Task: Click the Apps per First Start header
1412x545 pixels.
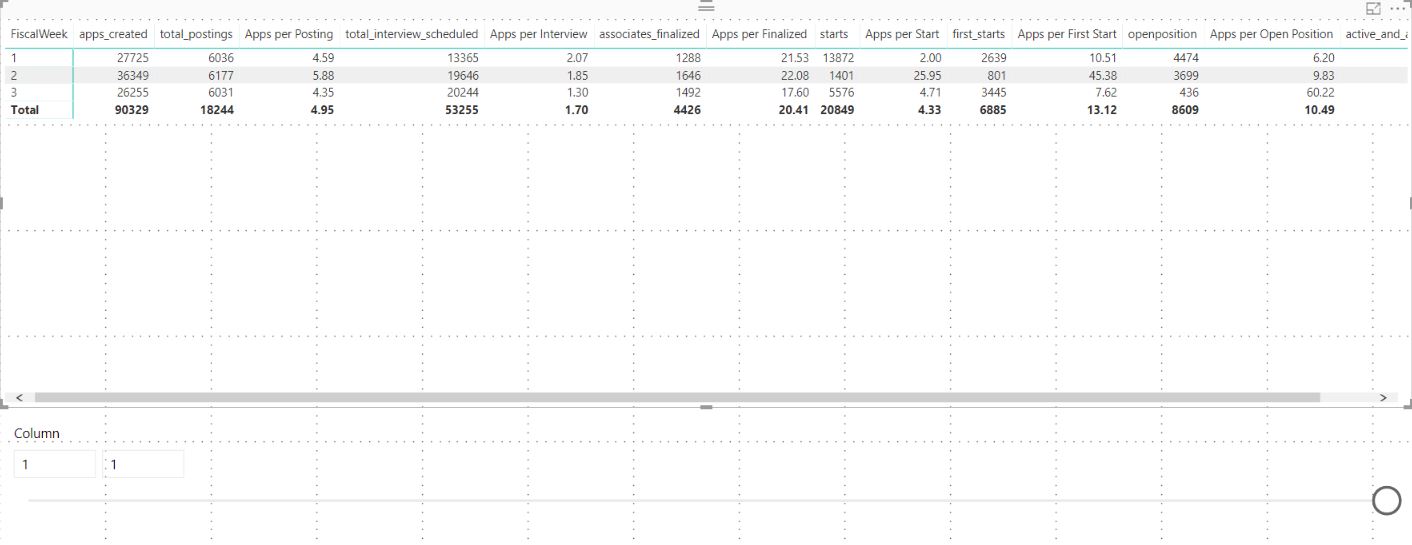Action: click(1067, 34)
